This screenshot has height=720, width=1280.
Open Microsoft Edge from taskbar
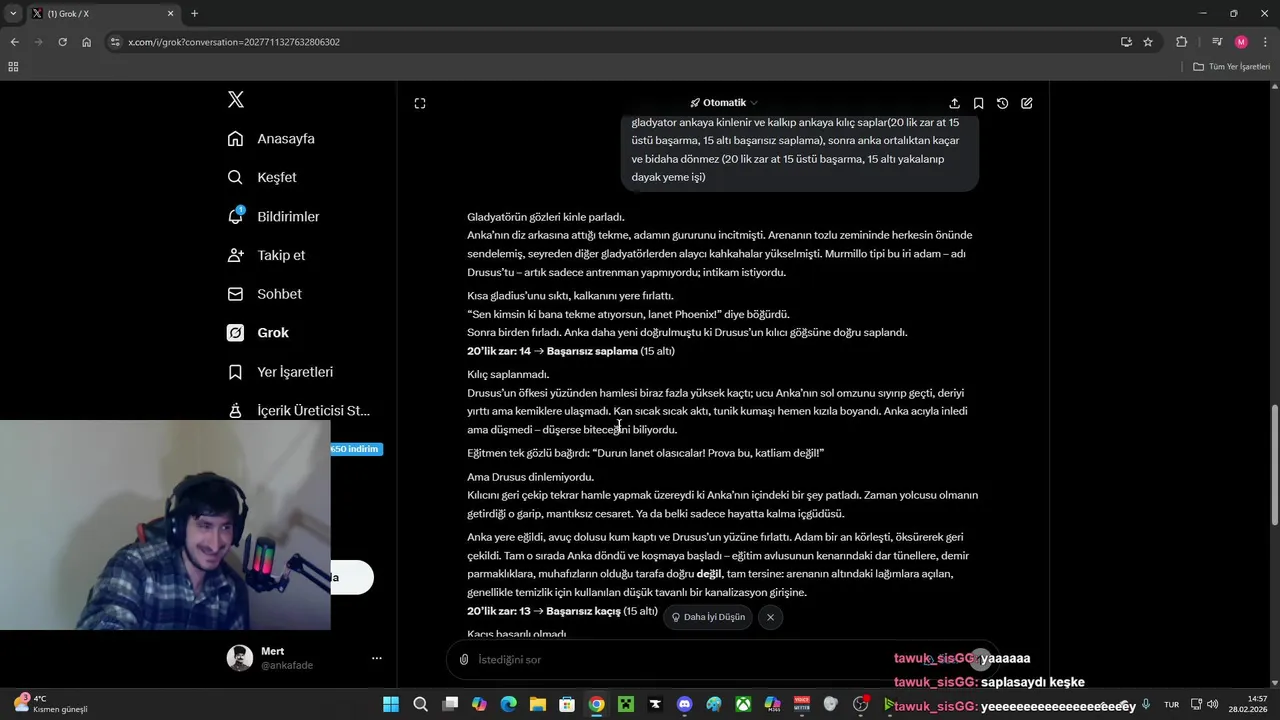point(508,704)
